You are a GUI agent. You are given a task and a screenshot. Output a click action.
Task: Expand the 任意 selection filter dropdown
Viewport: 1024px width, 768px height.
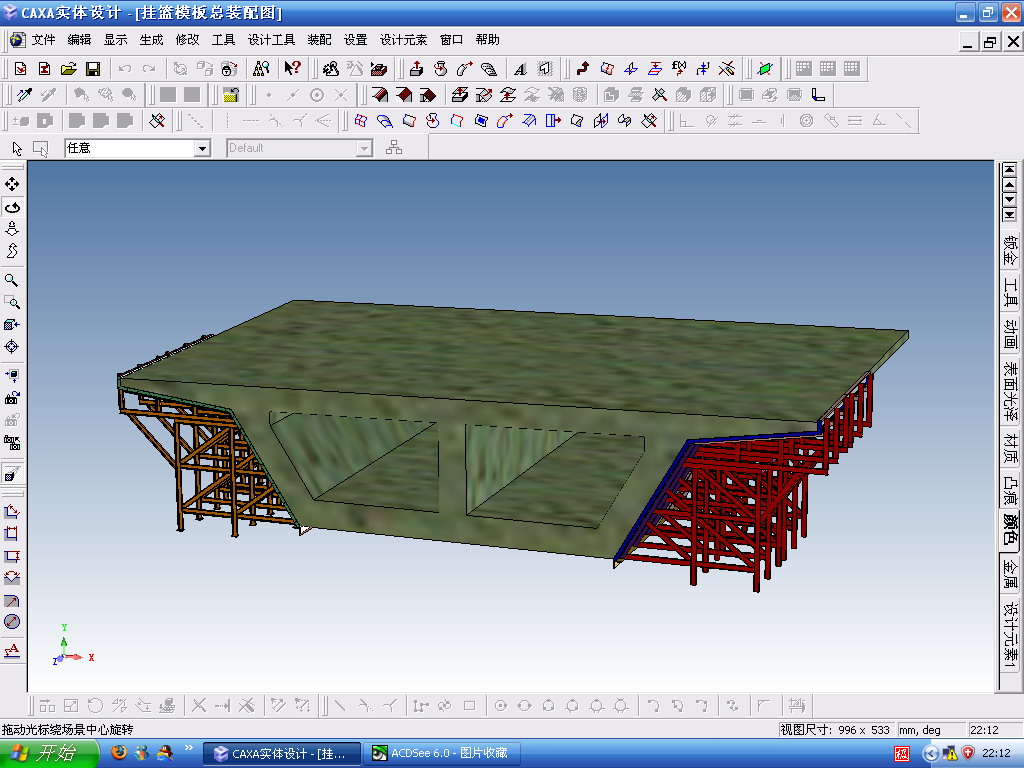202,148
